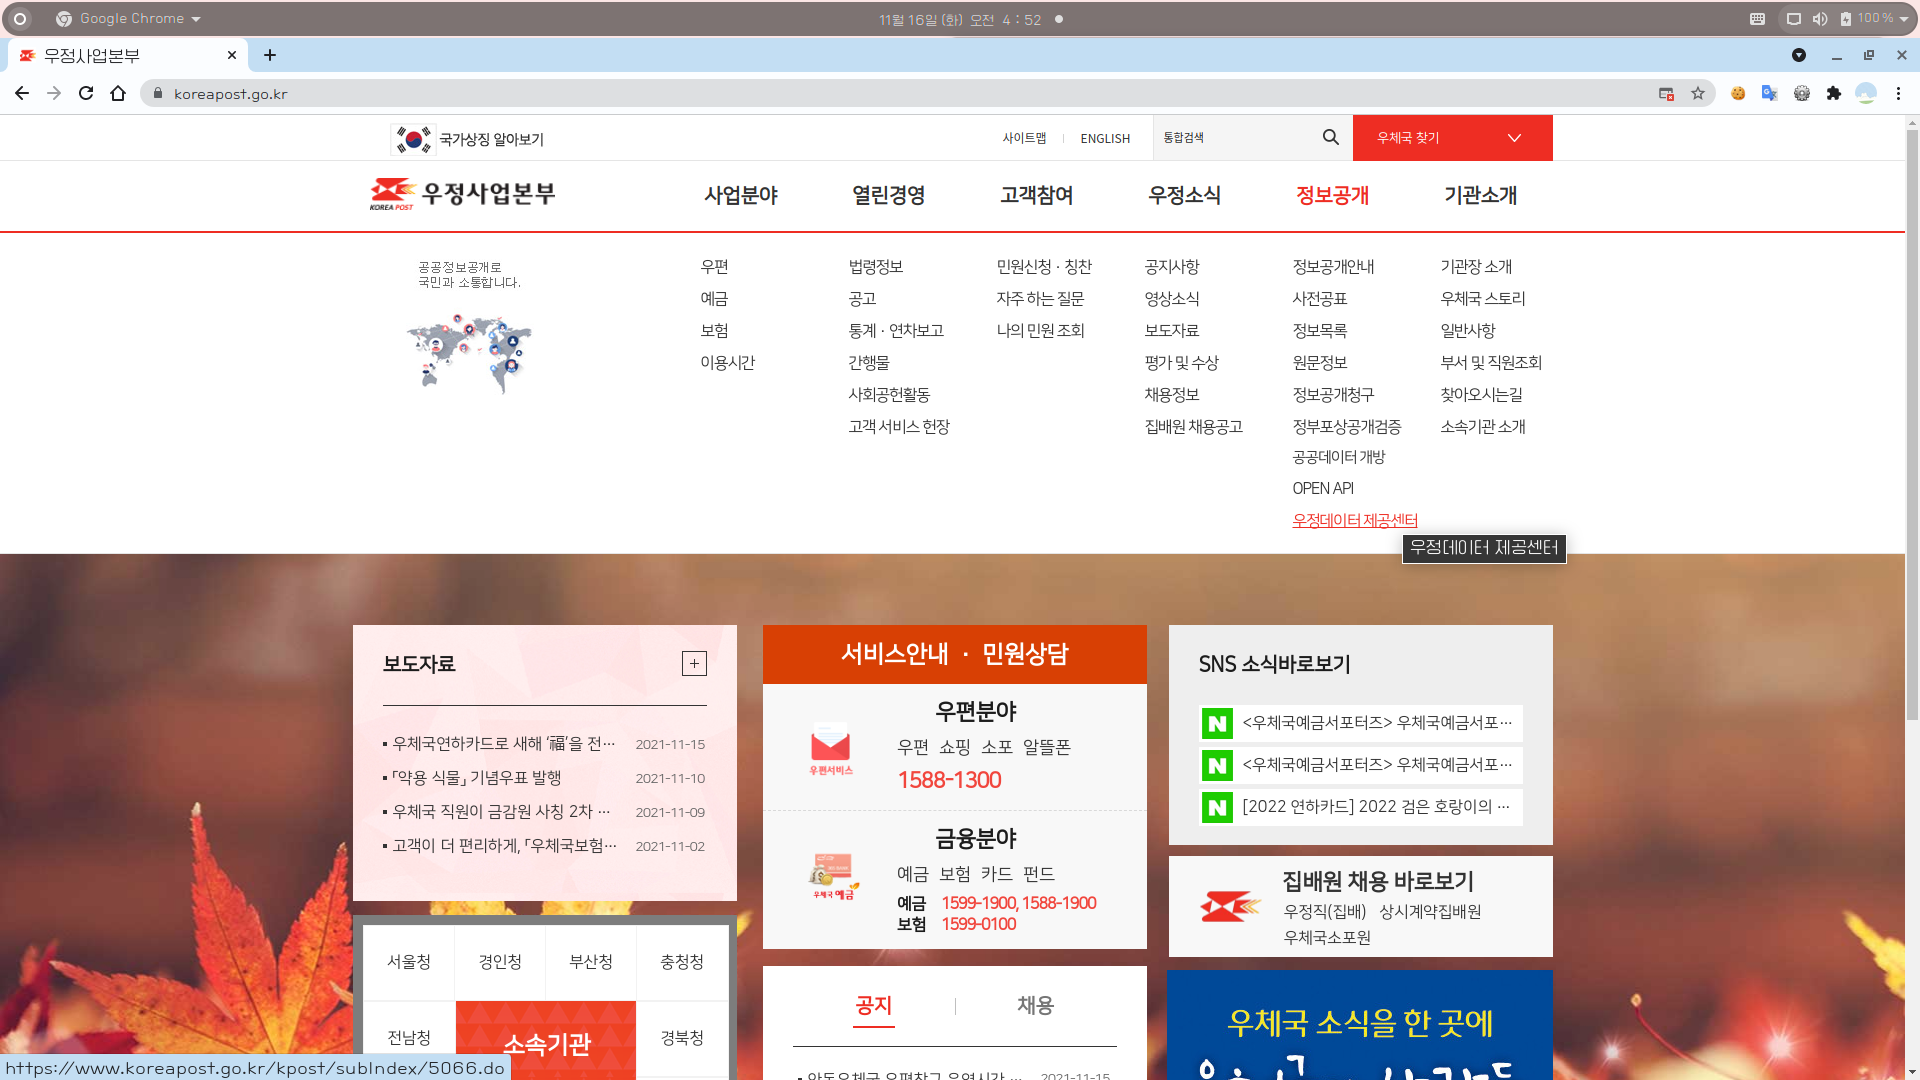
Task: Switch to the 채용 tab
Action: click(x=1035, y=1005)
